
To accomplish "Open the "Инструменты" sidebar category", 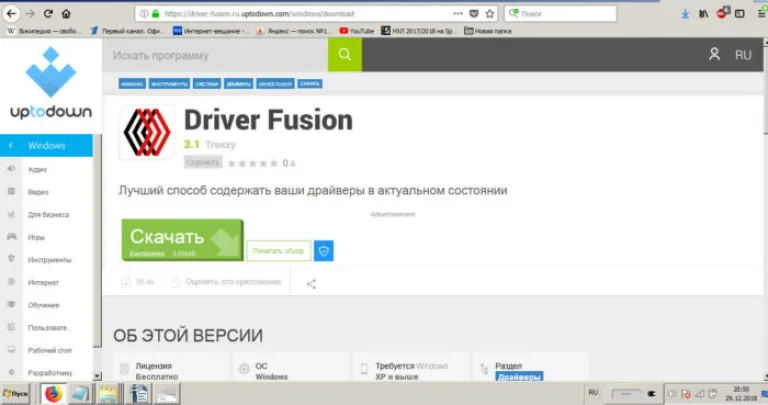I will 47,260.
